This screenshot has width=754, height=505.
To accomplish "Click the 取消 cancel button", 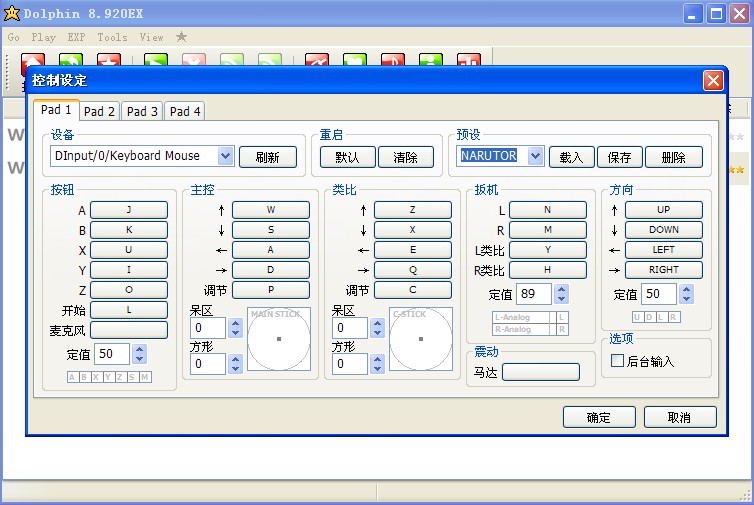I will click(x=679, y=417).
